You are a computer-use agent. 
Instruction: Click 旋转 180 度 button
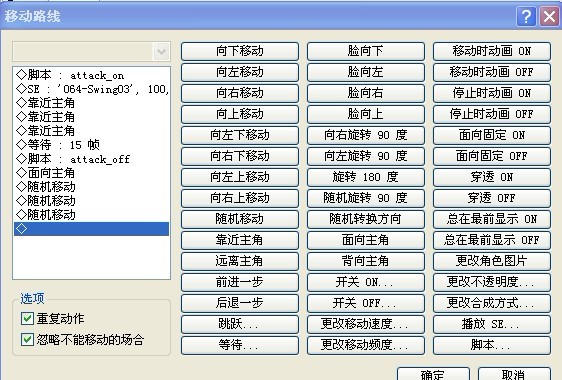366,177
